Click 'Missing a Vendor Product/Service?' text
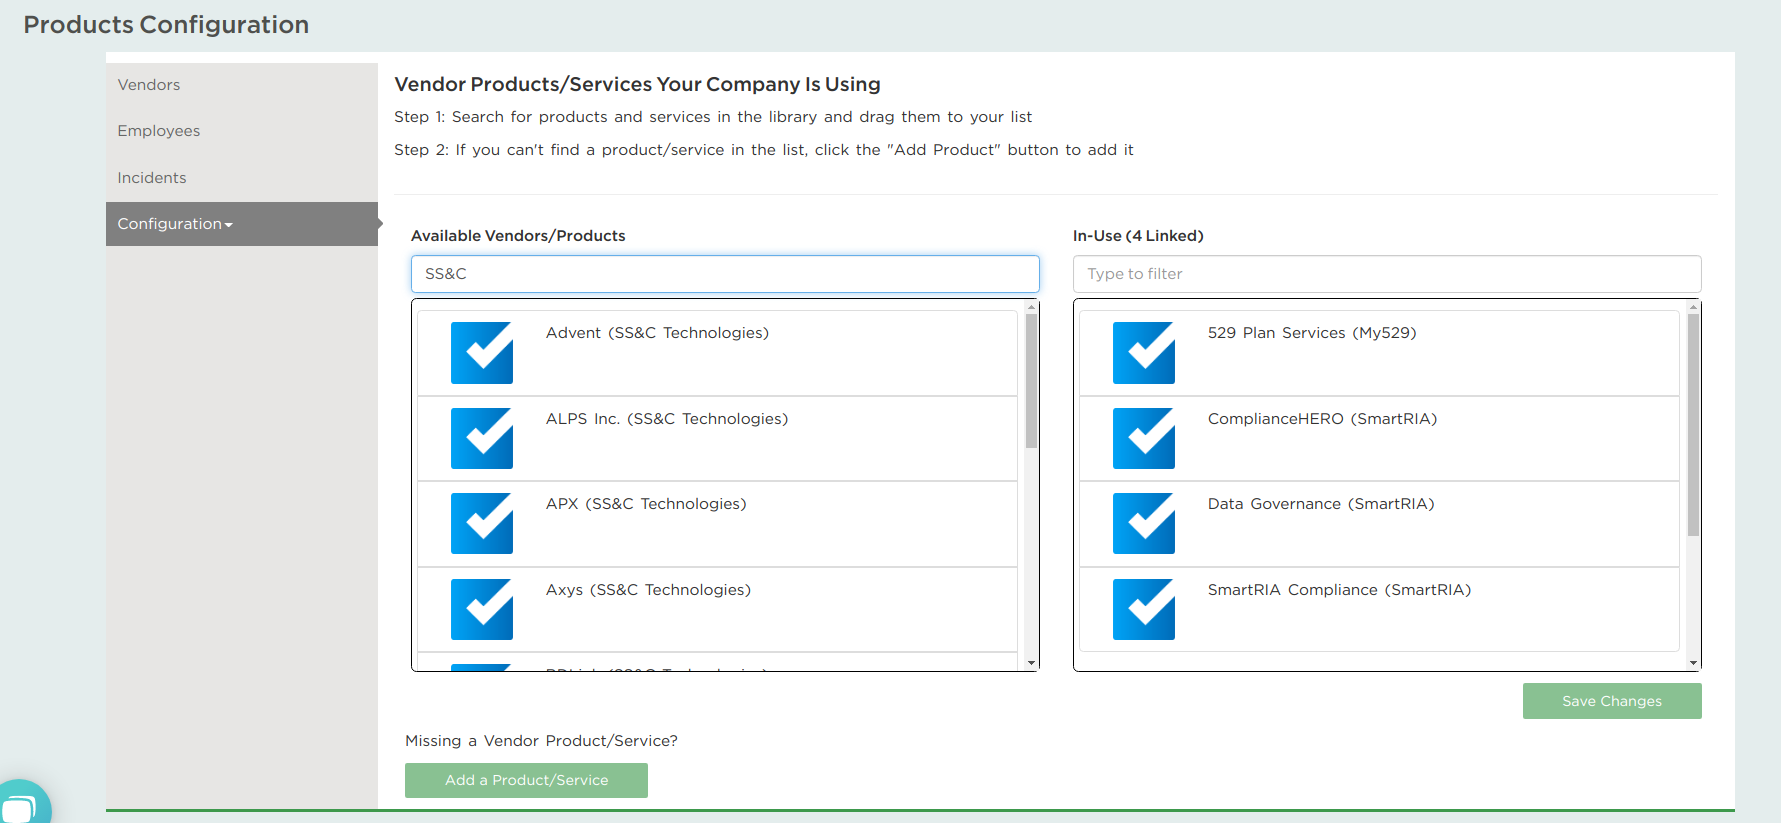The width and height of the screenshot is (1781, 823). [541, 741]
